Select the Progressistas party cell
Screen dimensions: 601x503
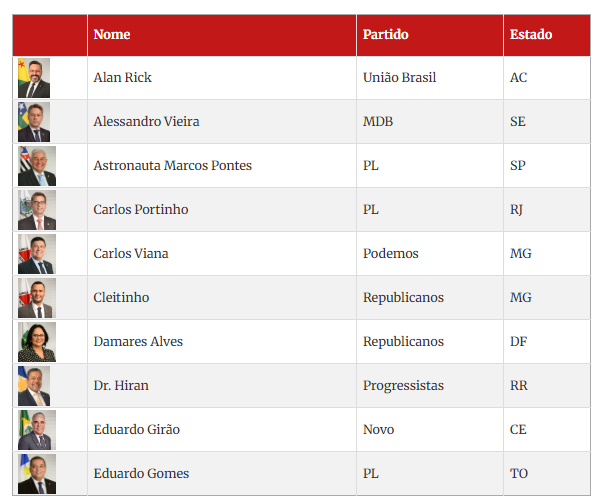point(403,385)
